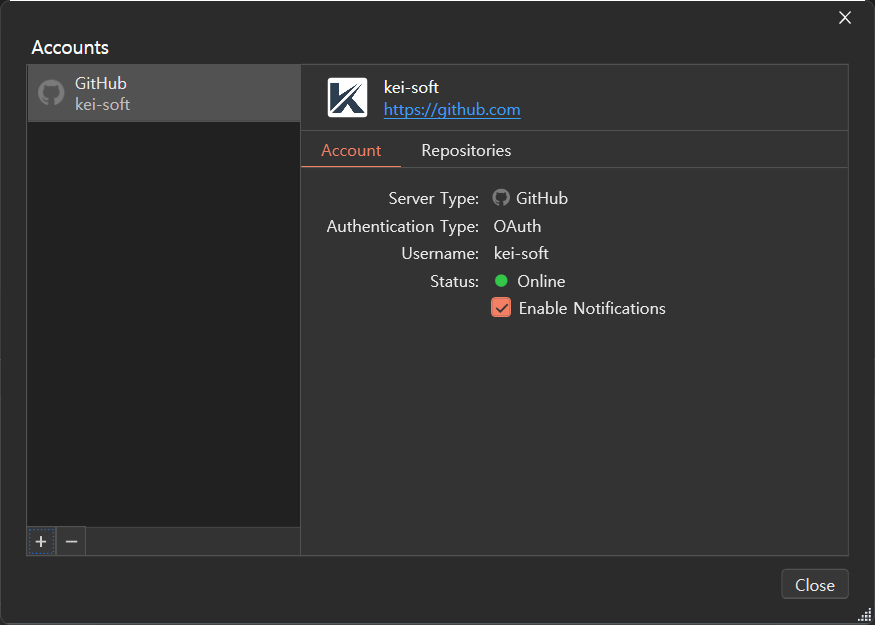Click the kei-soft avatar logo
The image size is (875, 625).
[347, 97]
